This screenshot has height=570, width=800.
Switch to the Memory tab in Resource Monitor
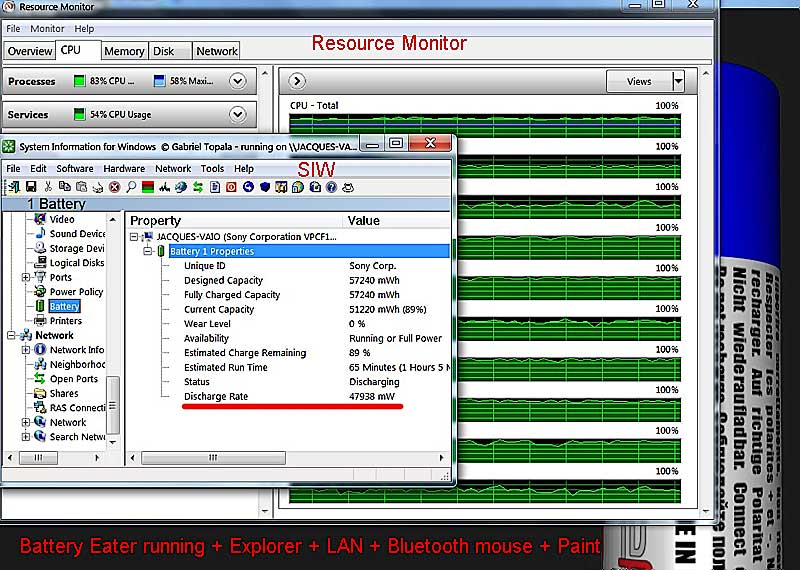[x=124, y=51]
